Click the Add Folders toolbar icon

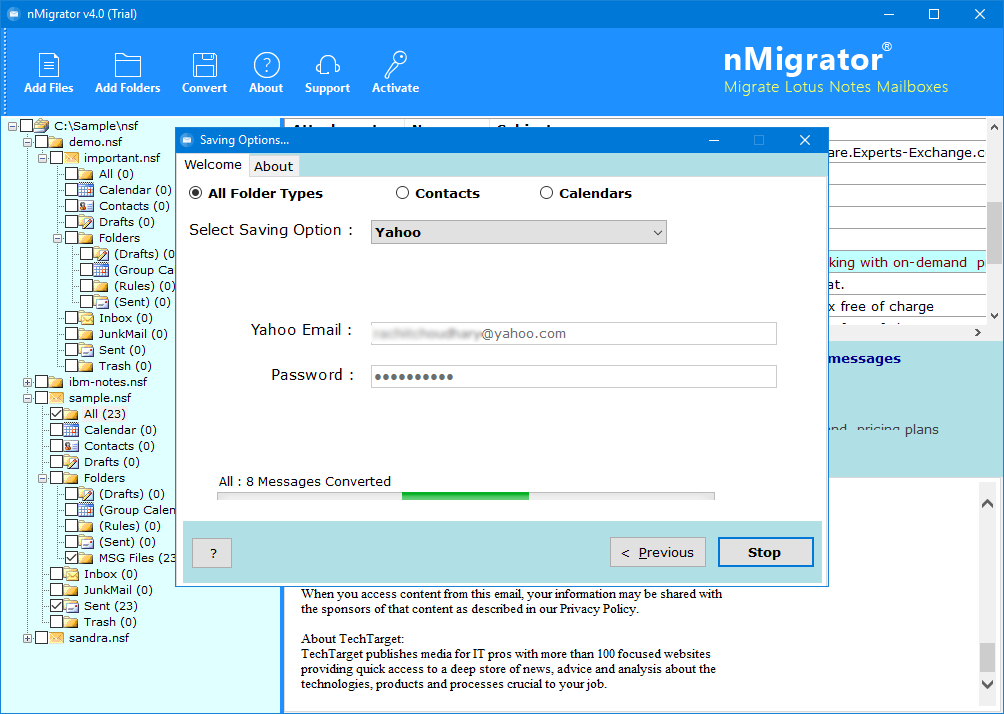point(127,65)
